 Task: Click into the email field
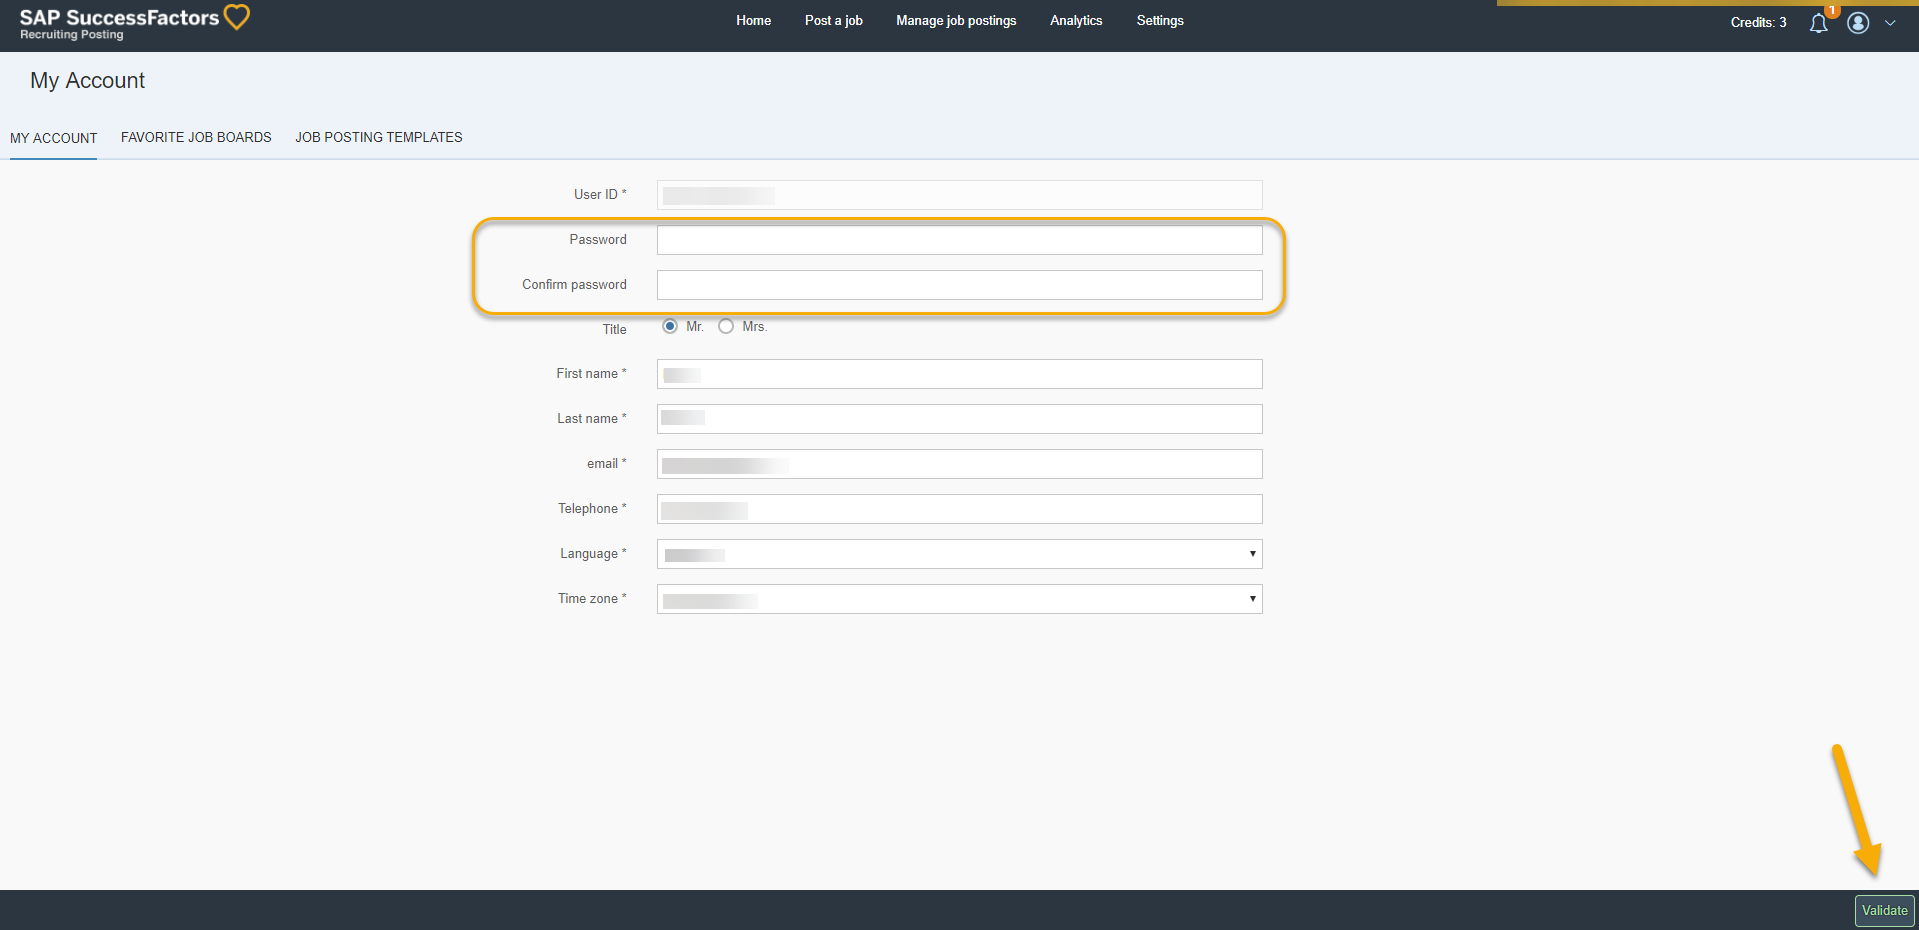[x=959, y=464]
